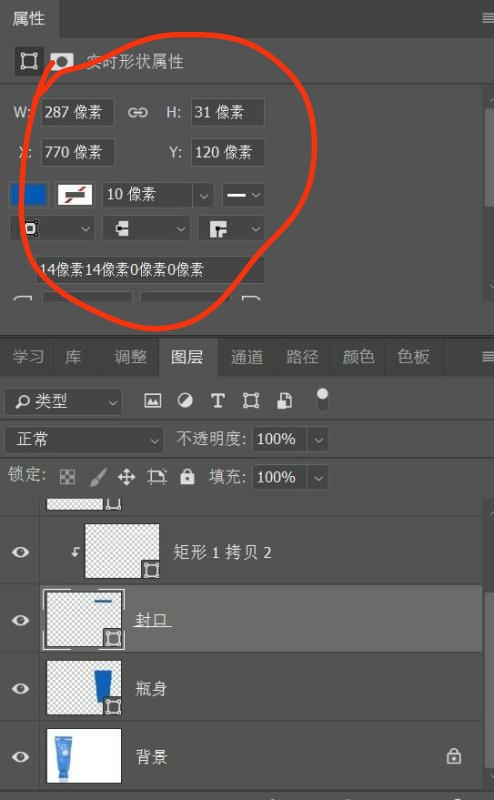Open the blend mode 正常 dropdown

84,439
